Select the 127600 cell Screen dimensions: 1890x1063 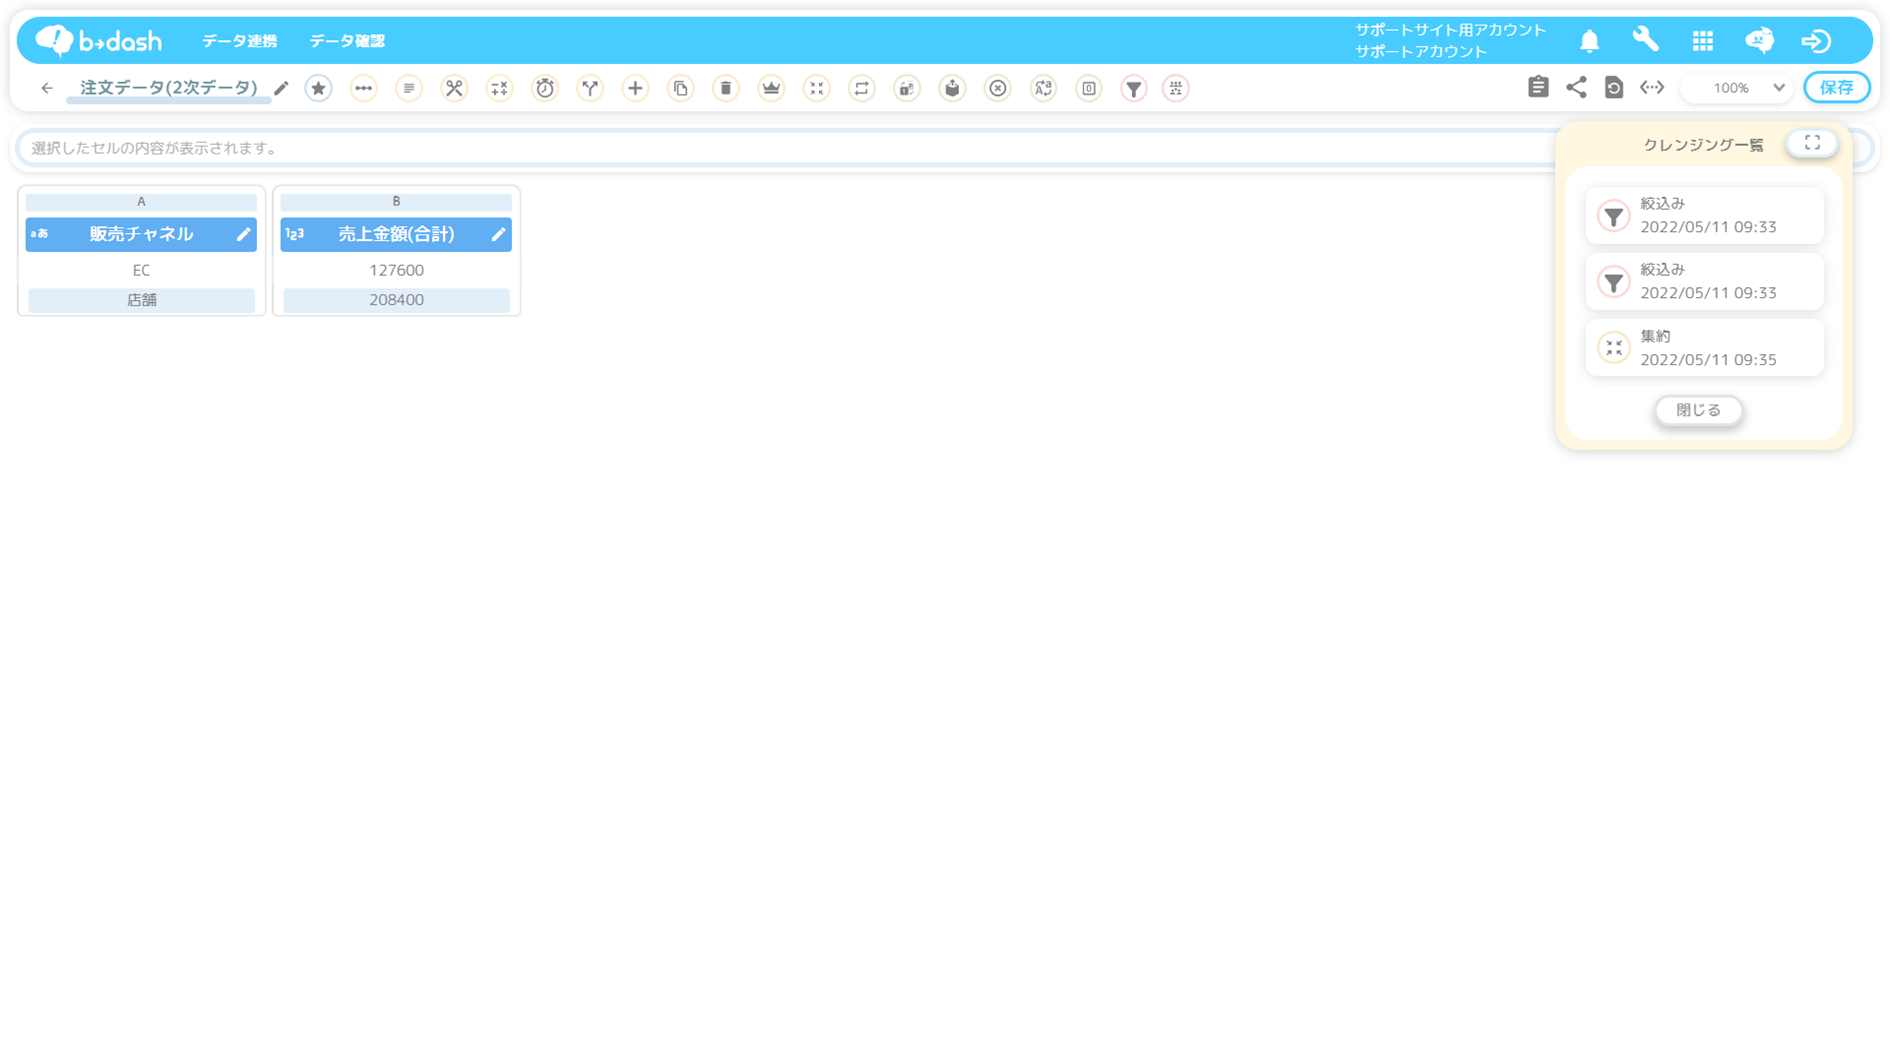396,270
